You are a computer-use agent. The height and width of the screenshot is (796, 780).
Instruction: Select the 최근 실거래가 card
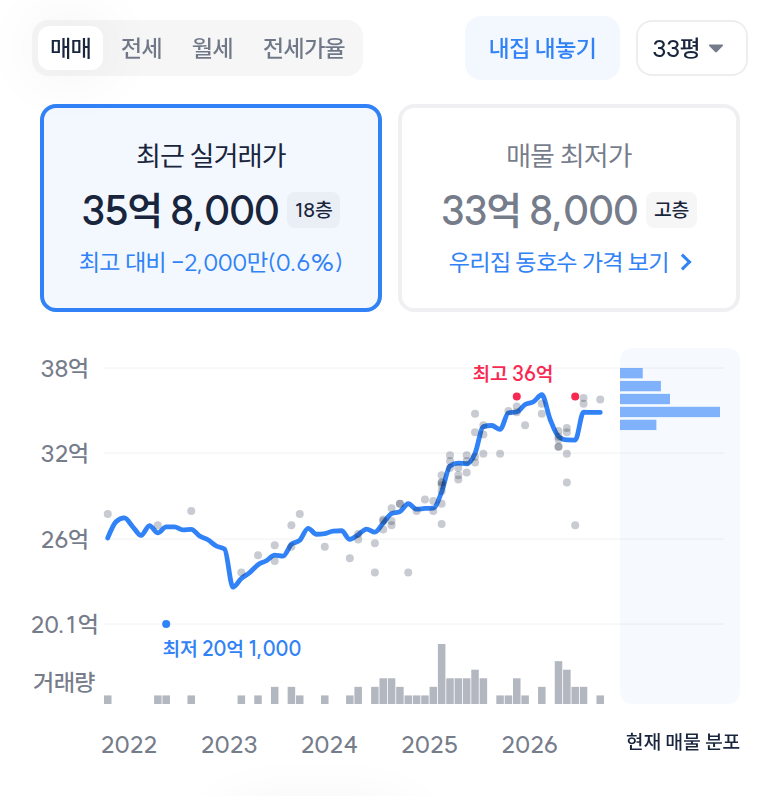pos(211,208)
